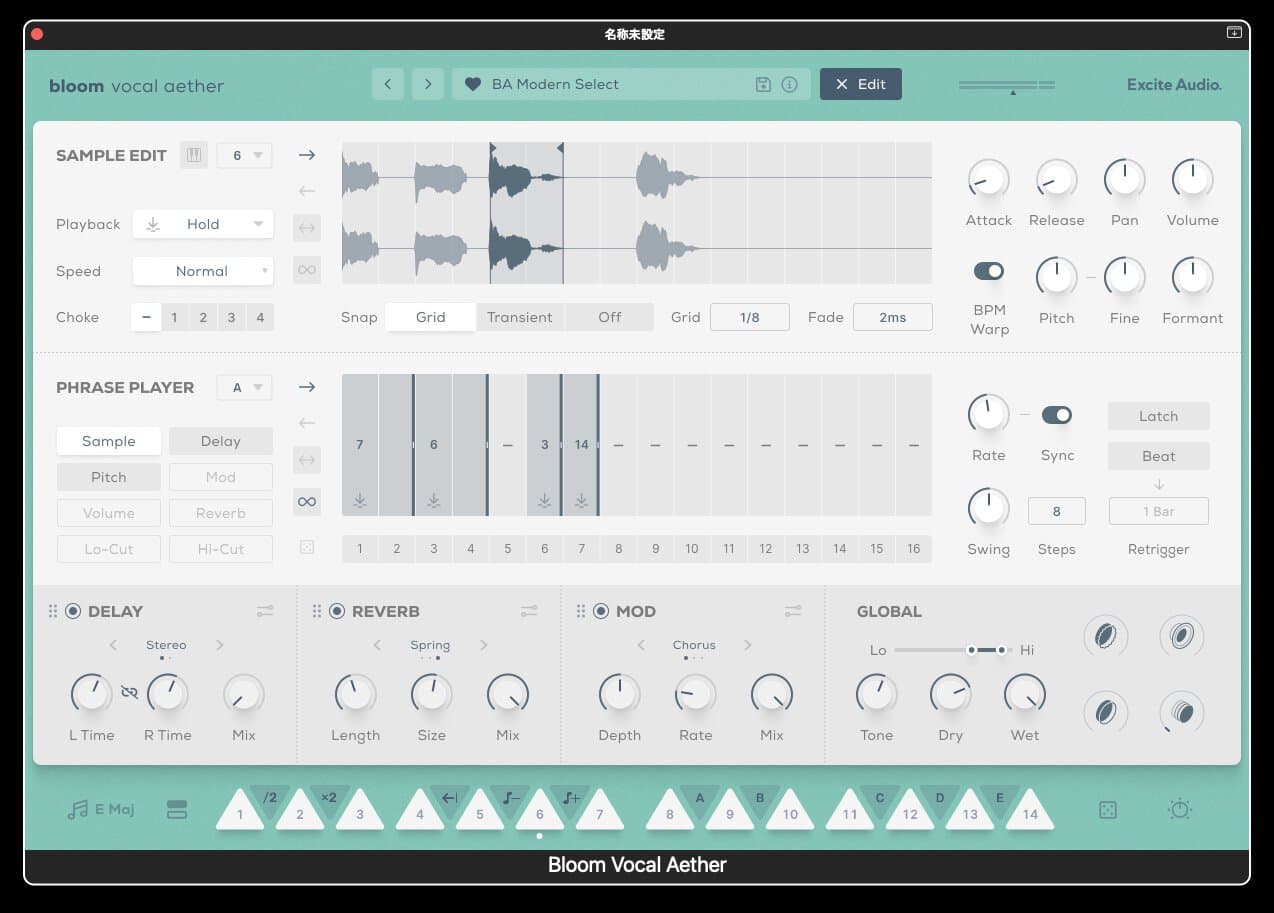Open Delay settings sliders icon
The height and width of the screenshot is (913, 1274).
pyautogui.click(x=265, y=611)
